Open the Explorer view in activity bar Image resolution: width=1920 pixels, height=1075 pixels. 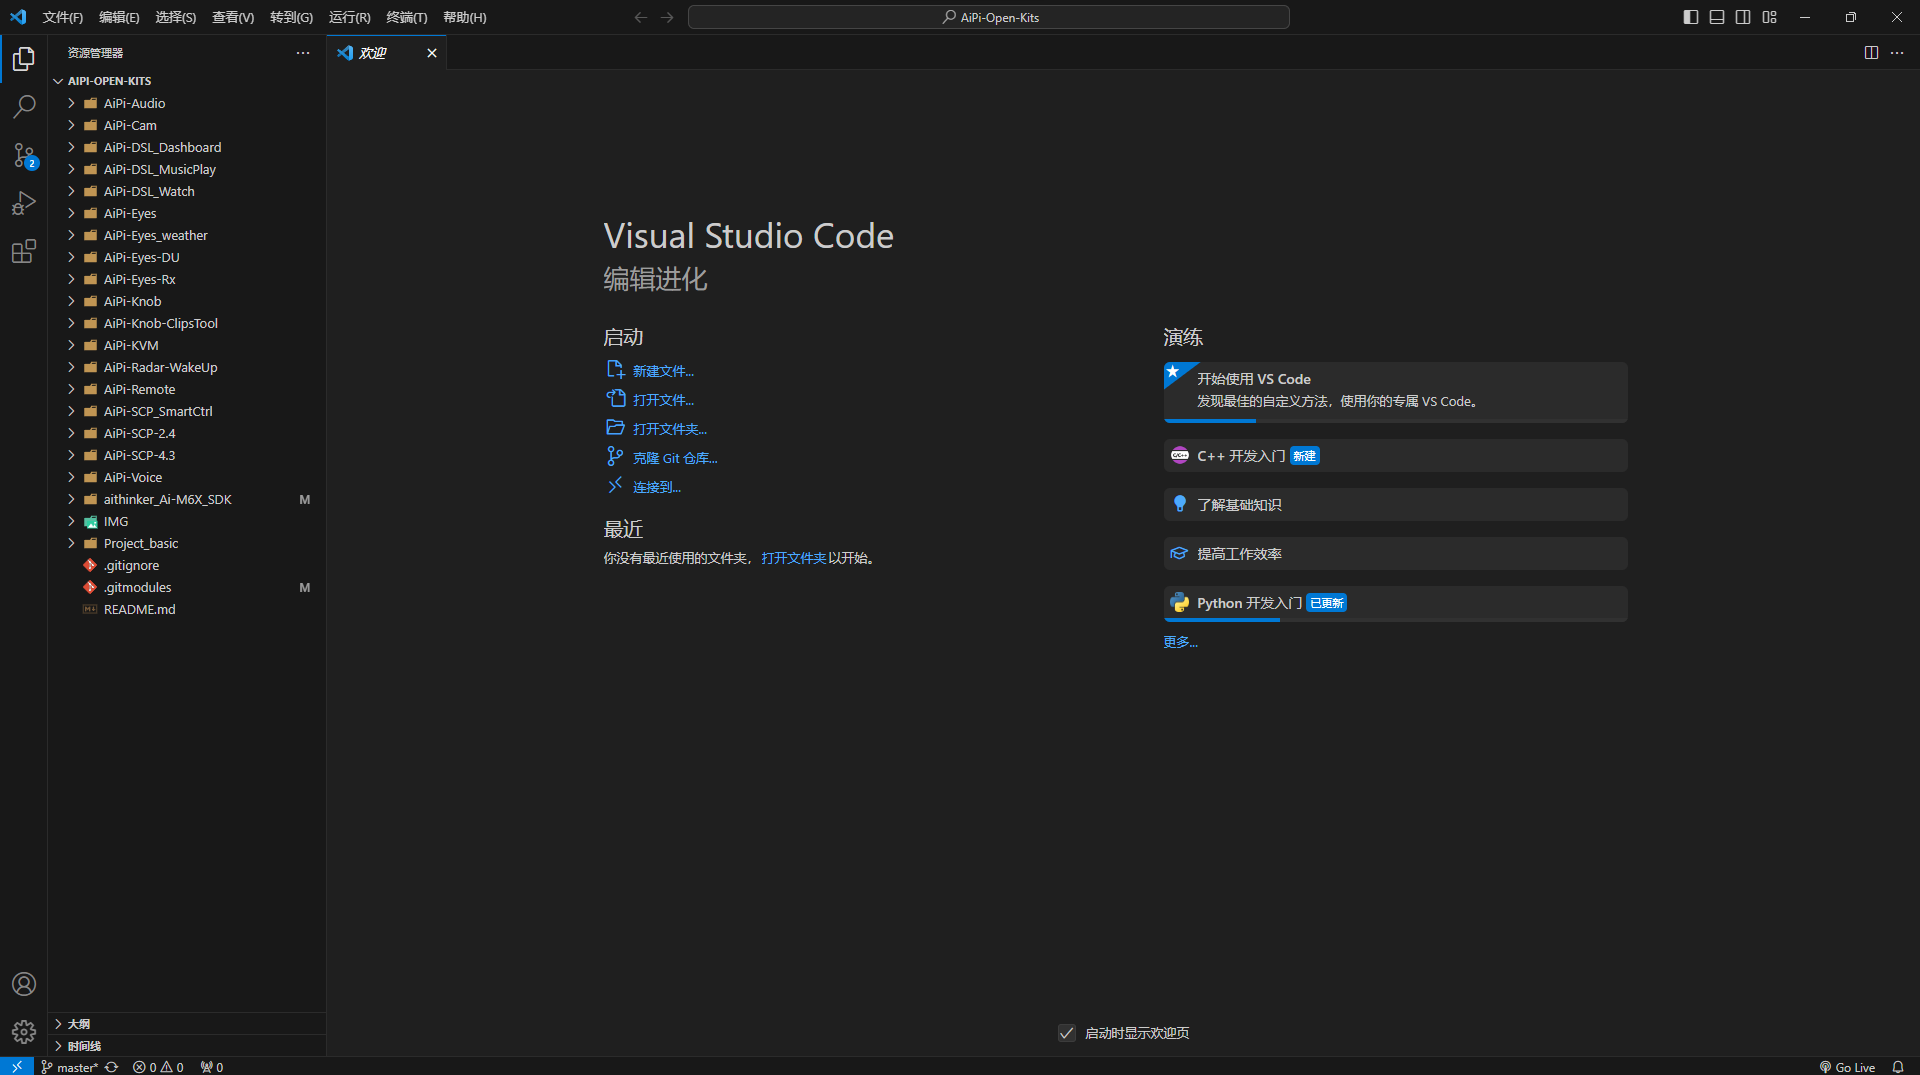click(x=24, y=59)
